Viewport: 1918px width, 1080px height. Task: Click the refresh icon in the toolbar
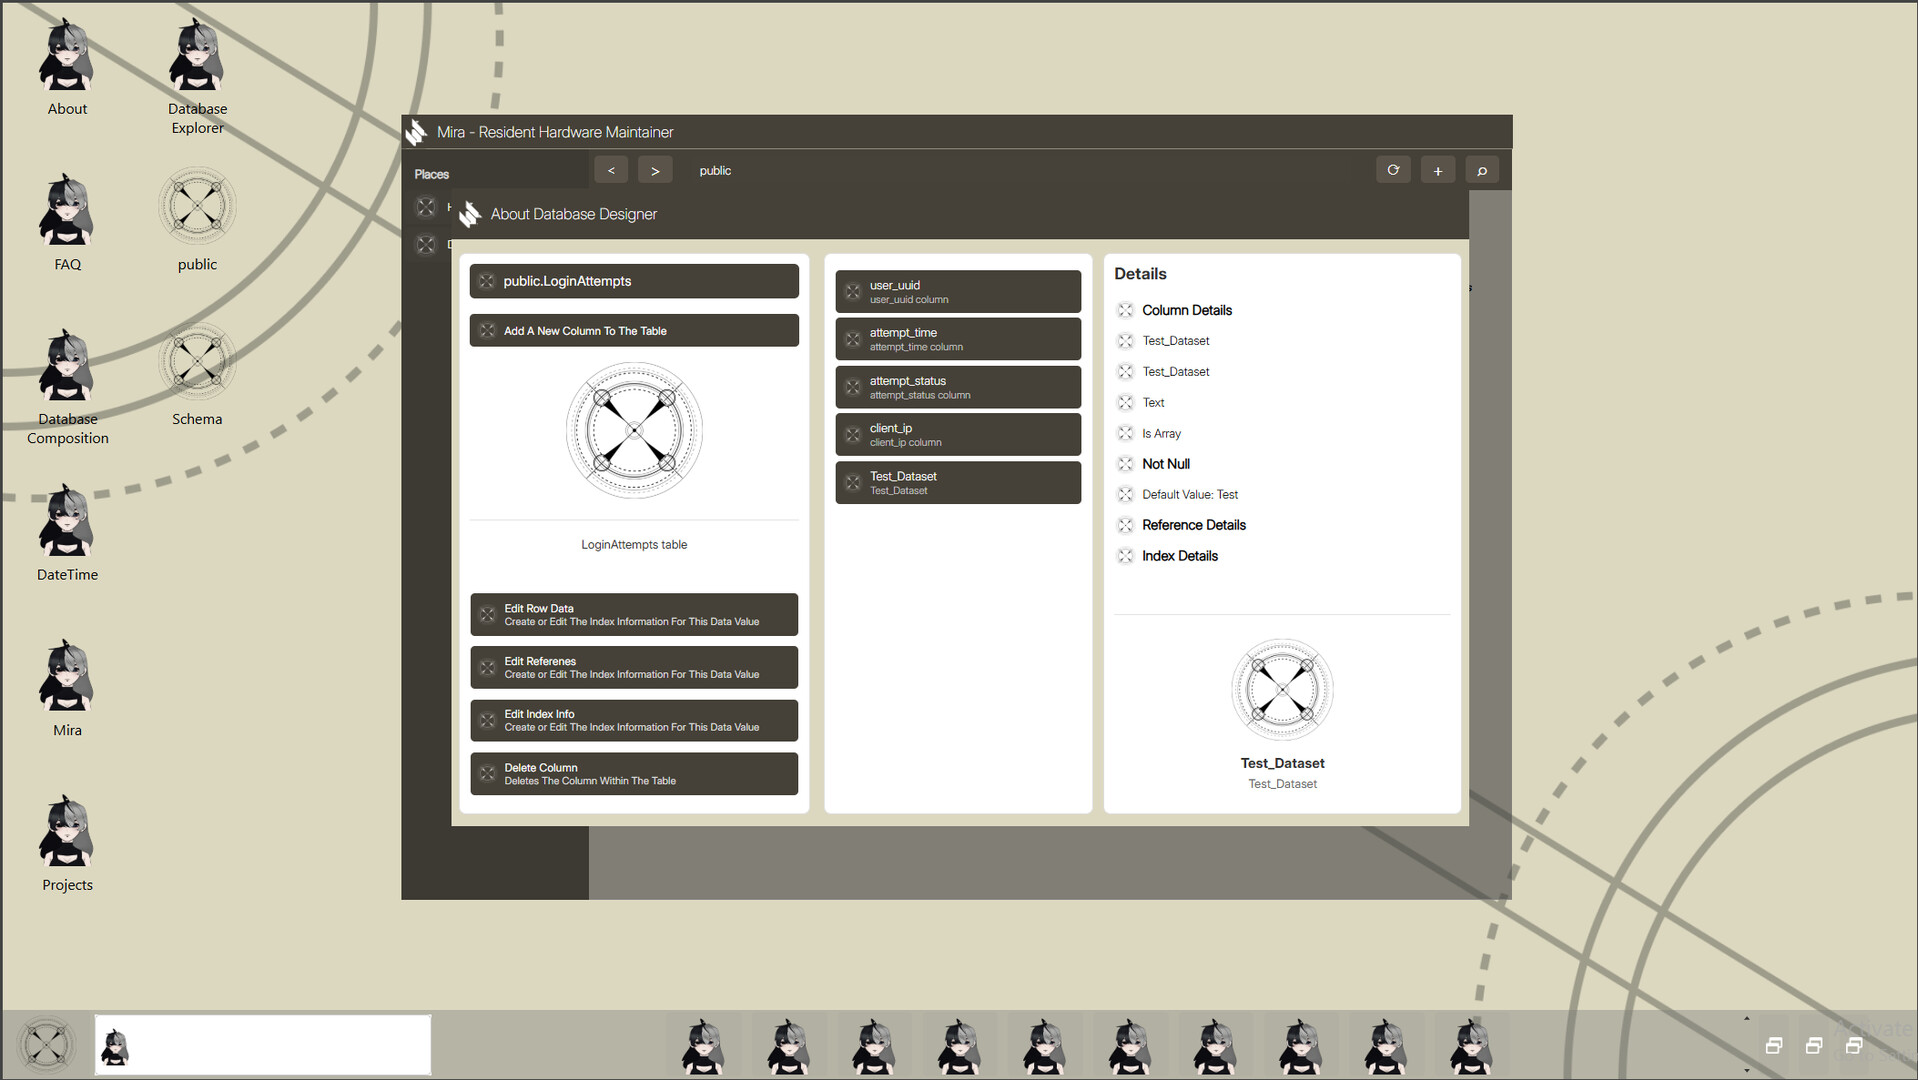tap(1393, 170)
